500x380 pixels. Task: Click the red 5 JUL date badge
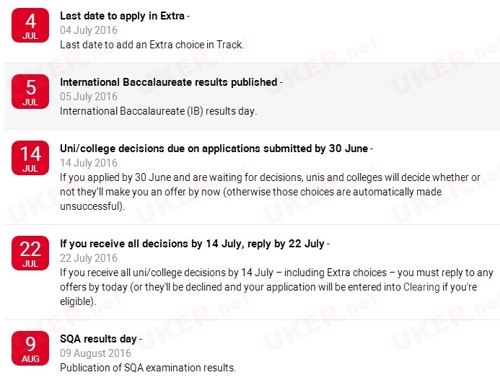(30, 92)
